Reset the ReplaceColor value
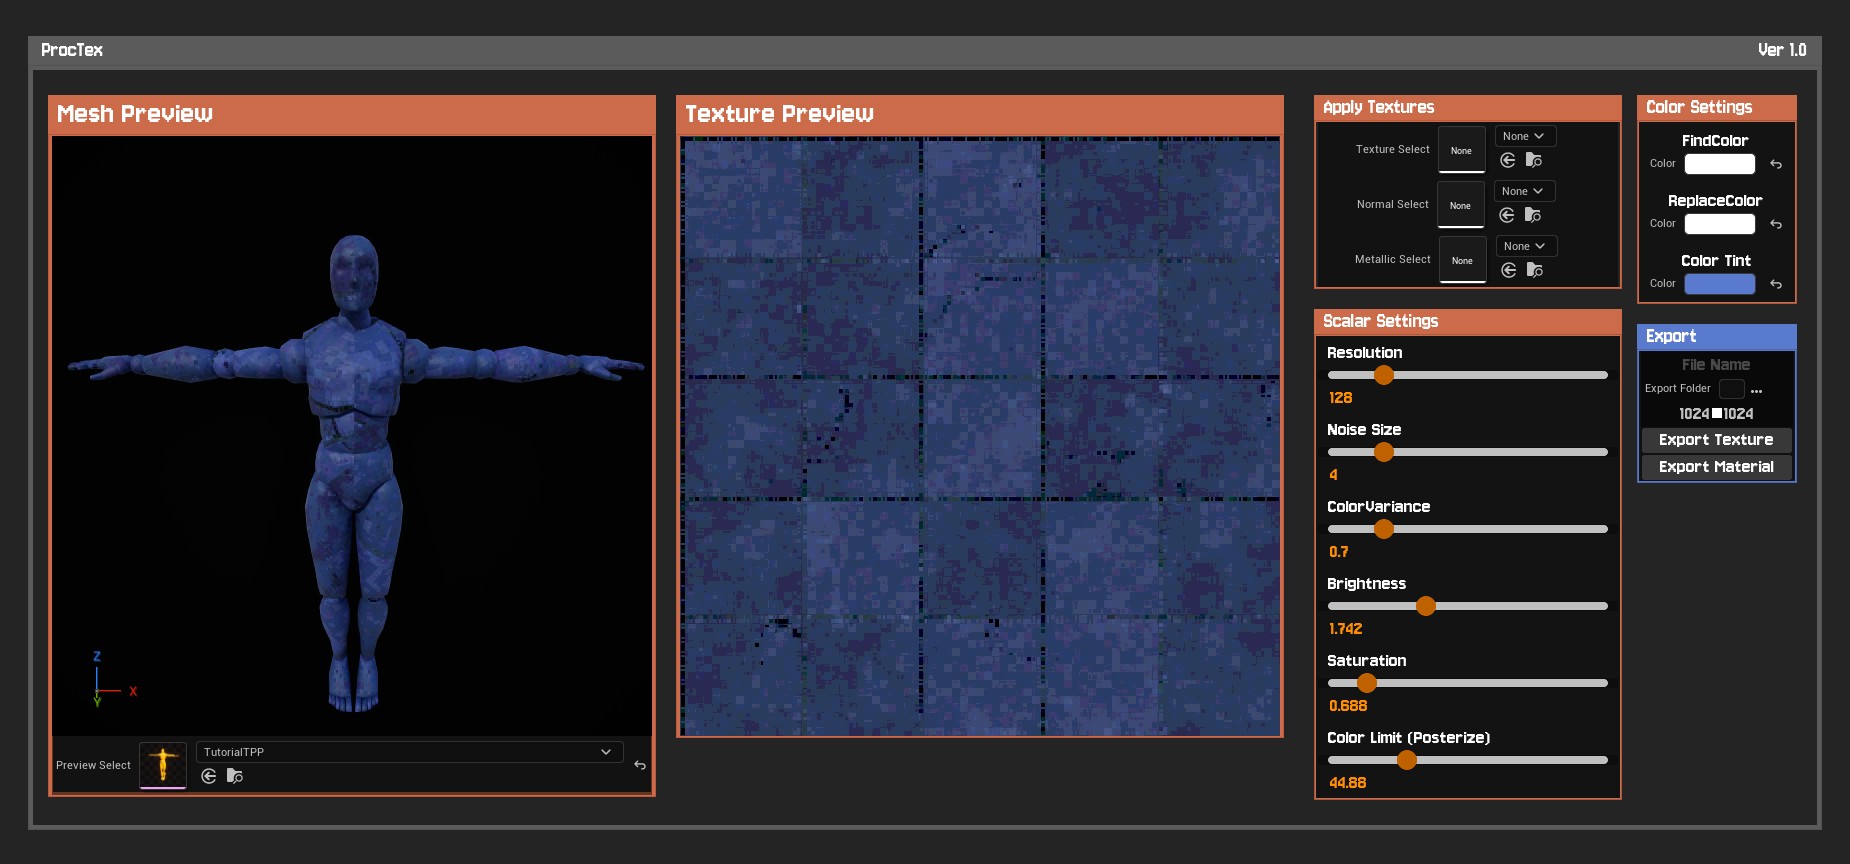Viewport: 1850px width, 864px height. [x=1776, y=224]
